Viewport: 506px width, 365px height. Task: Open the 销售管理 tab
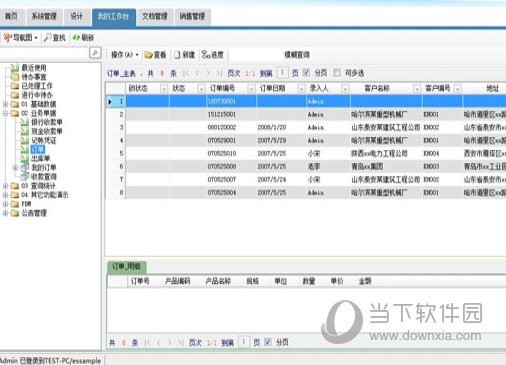(x=192, y=16)
